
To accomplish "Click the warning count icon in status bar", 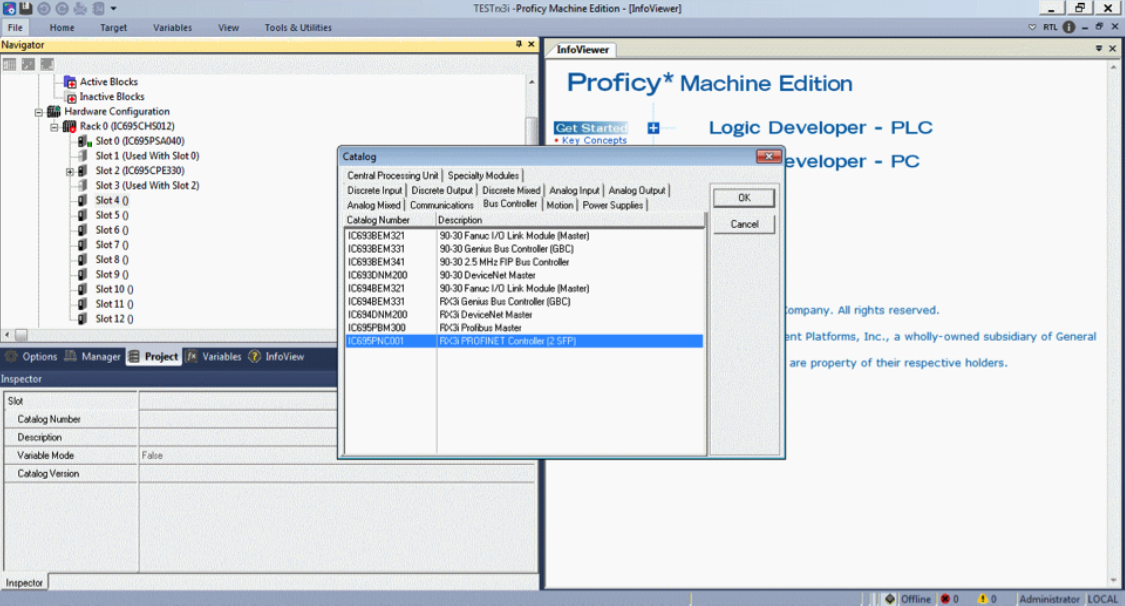I will [x=982, y=599].
